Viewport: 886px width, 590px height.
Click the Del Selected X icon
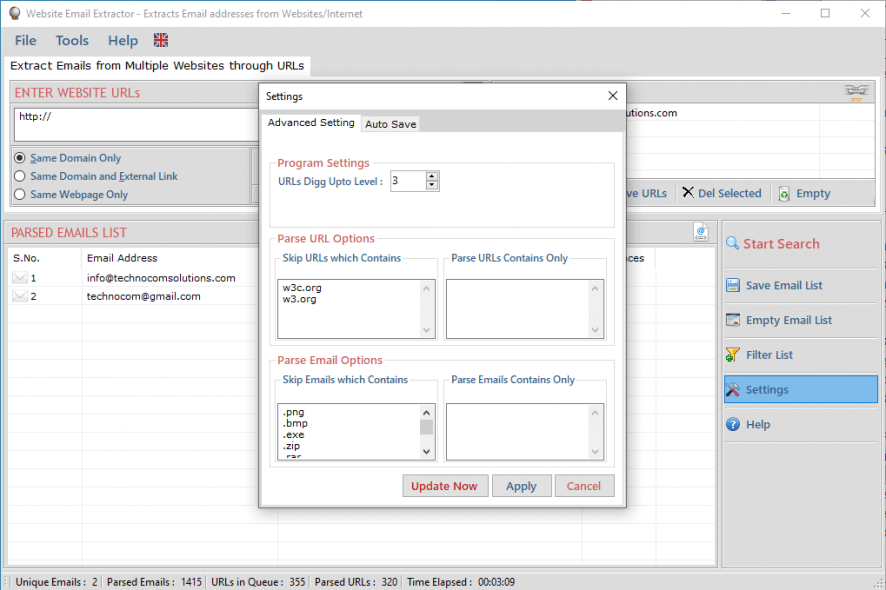point(688,193)
